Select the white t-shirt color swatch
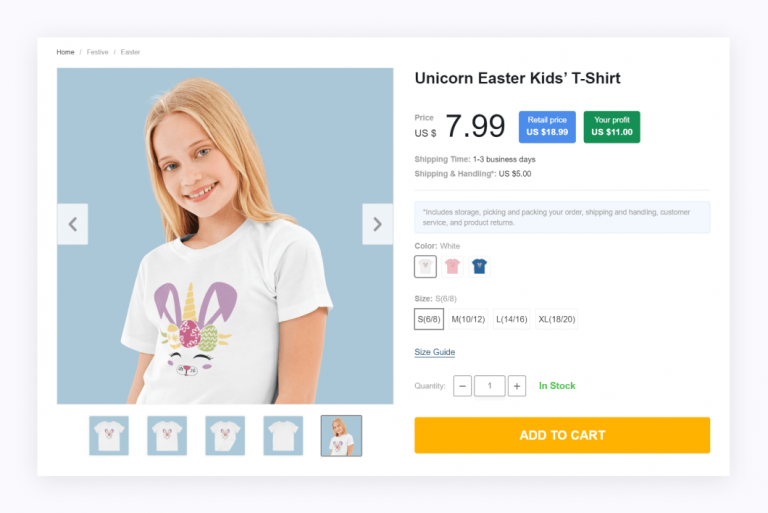 425,267
